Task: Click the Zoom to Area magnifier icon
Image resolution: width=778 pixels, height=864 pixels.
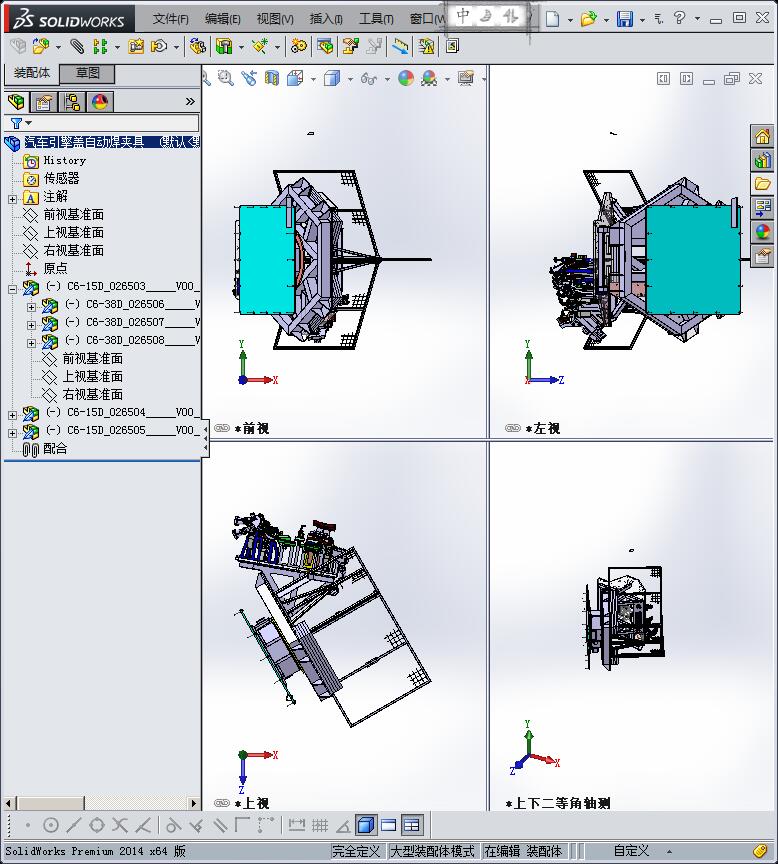Action: click(x=225, y=78)
